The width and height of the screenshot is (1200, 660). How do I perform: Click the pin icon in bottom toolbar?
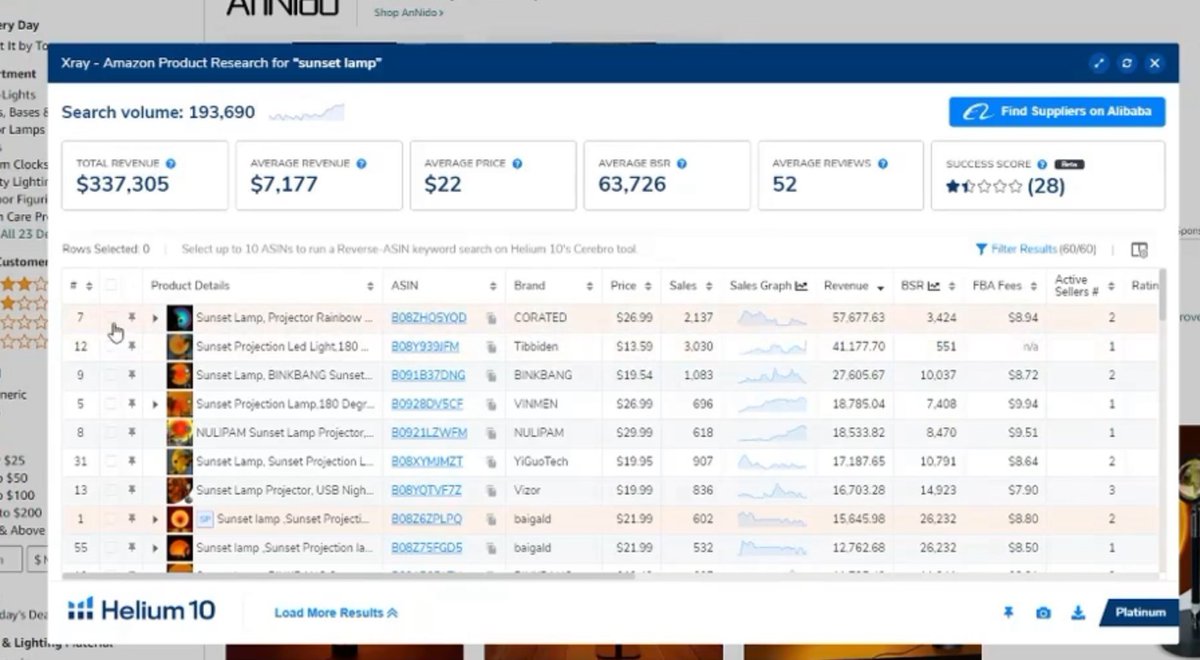click(x=1008, y=613)
